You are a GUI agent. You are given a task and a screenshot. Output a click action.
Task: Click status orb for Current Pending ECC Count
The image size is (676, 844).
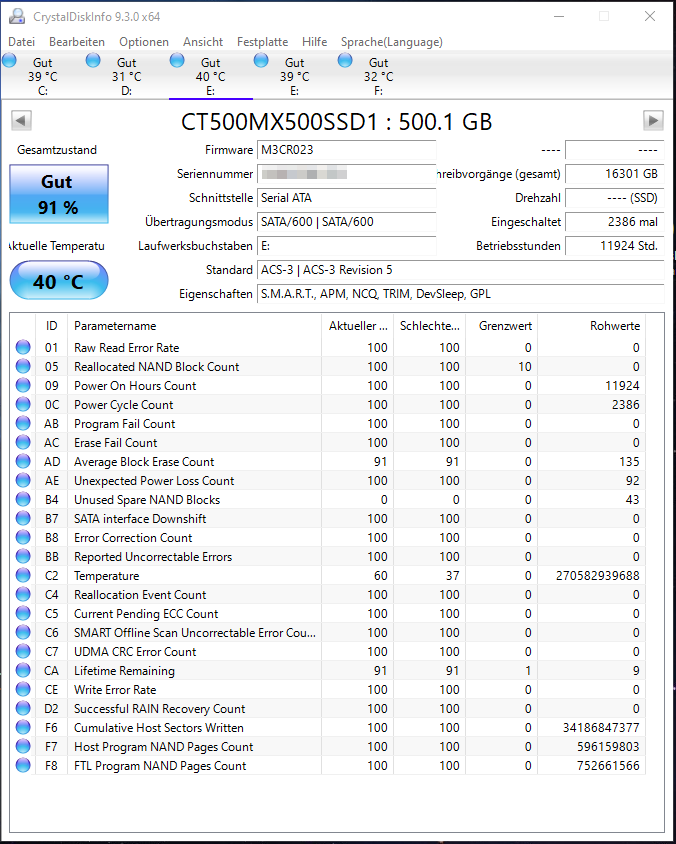coord(23,614)
